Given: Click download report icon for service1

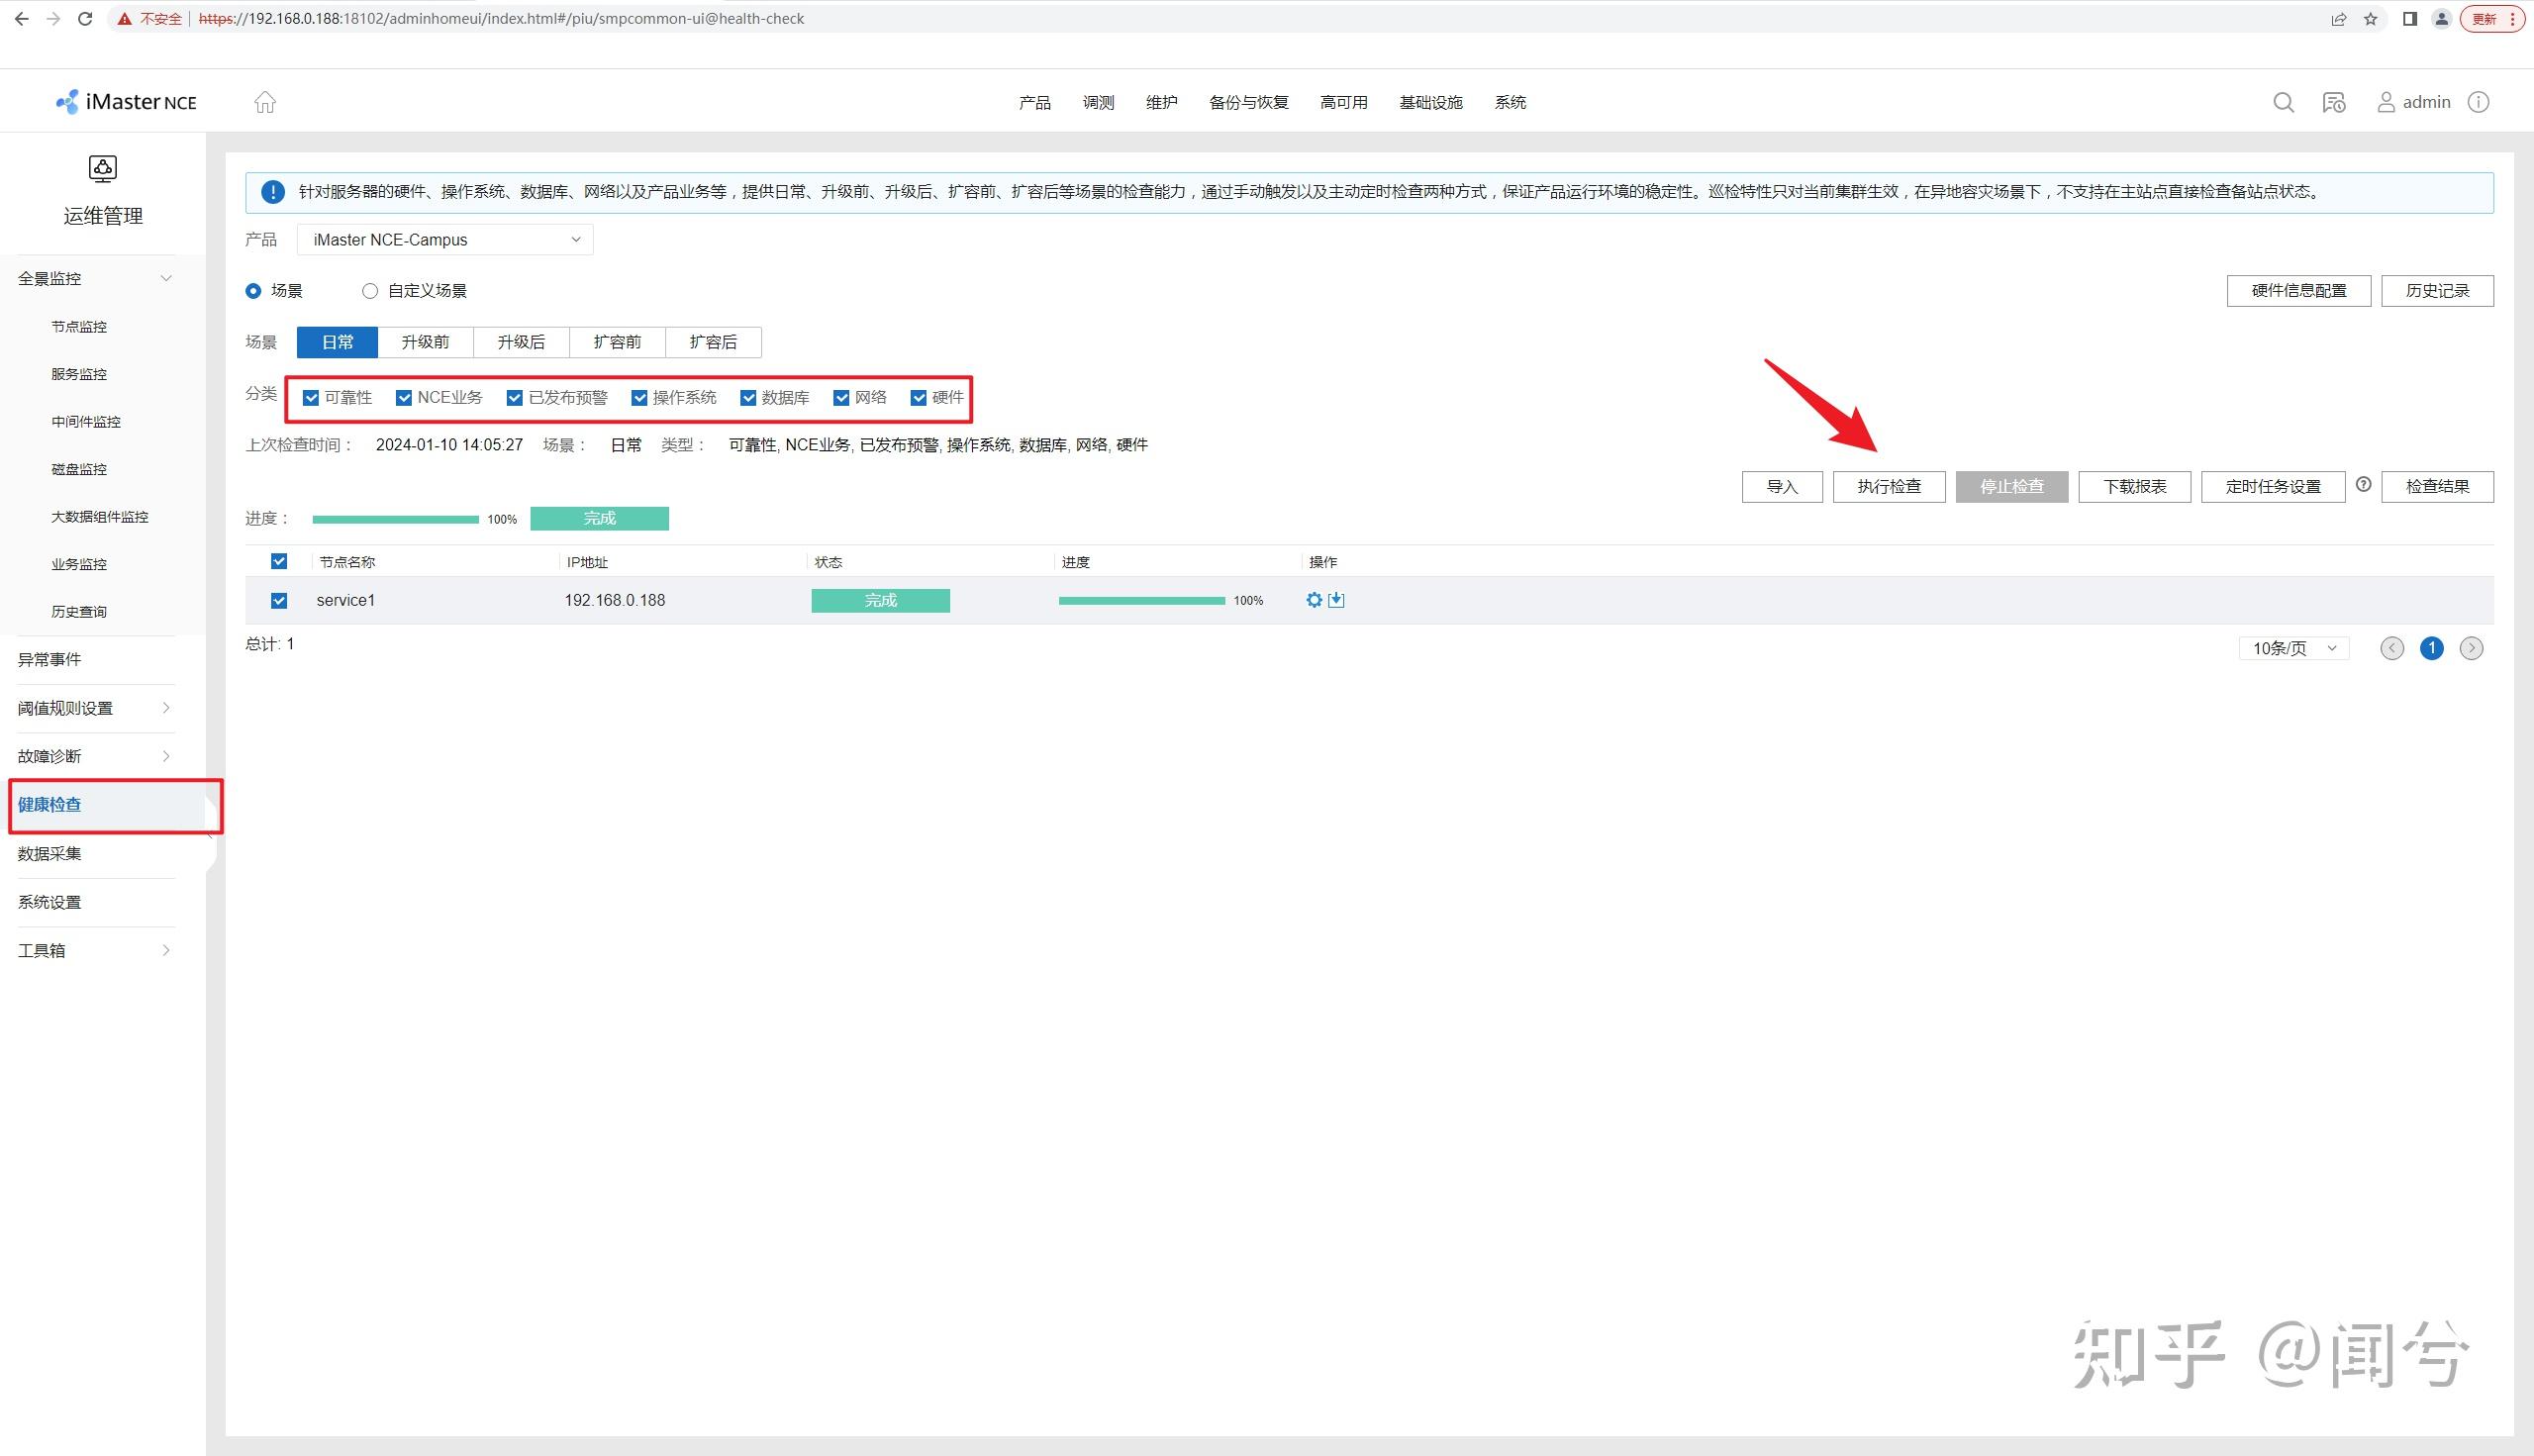Looking at the screenshot, I should pyautogui.click(x=1336, y=600).
